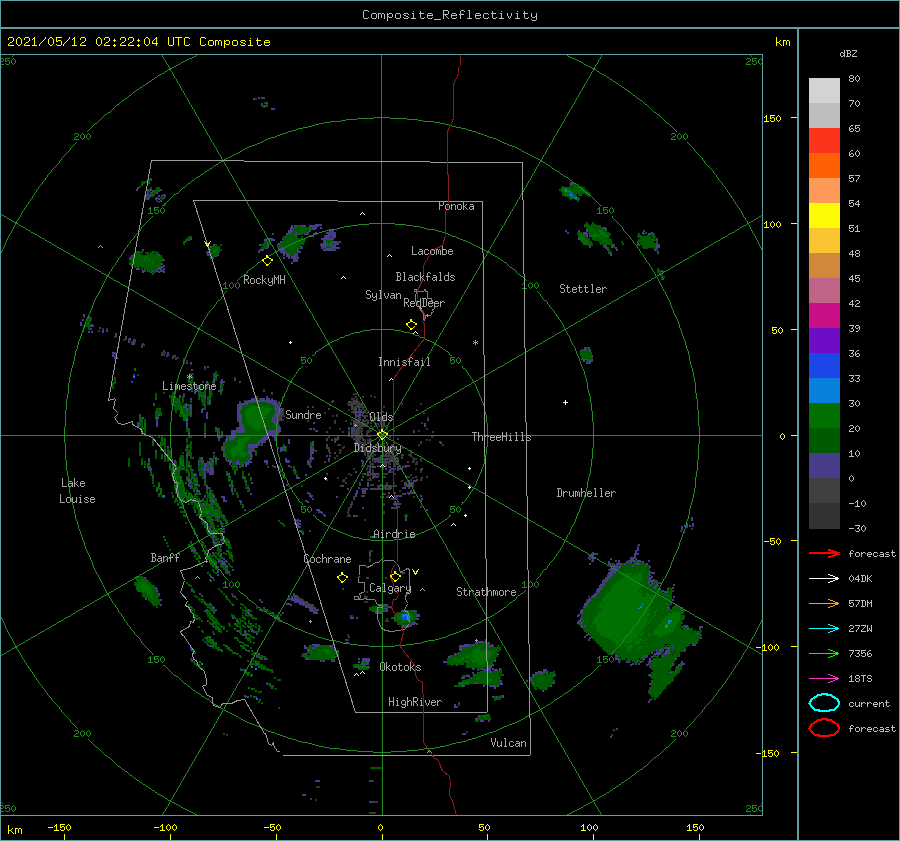900x841 pixels.
Task: Click the cyan current ellipse icon
Action: click(824, 703)
